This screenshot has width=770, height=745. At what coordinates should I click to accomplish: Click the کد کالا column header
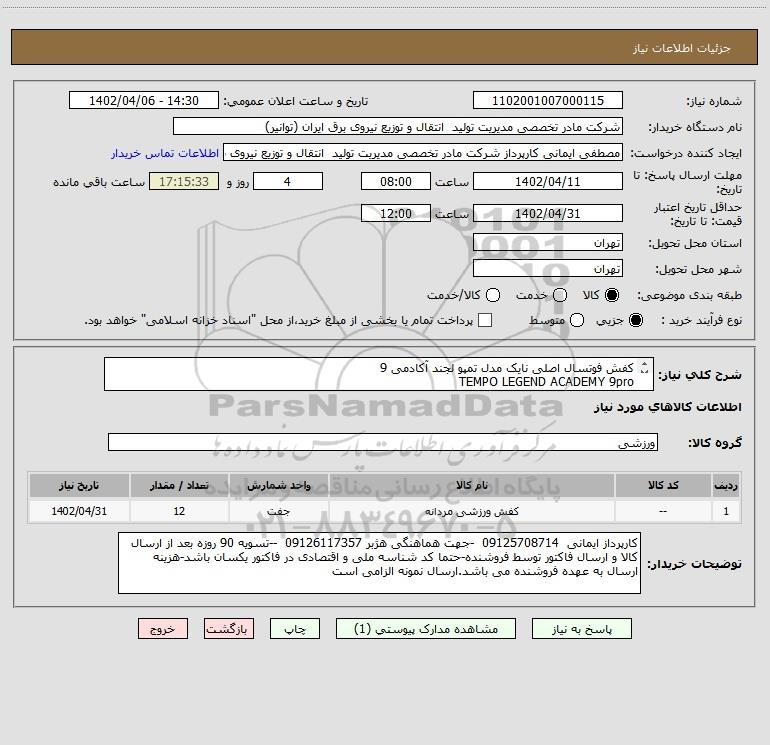tap(663, 485)
